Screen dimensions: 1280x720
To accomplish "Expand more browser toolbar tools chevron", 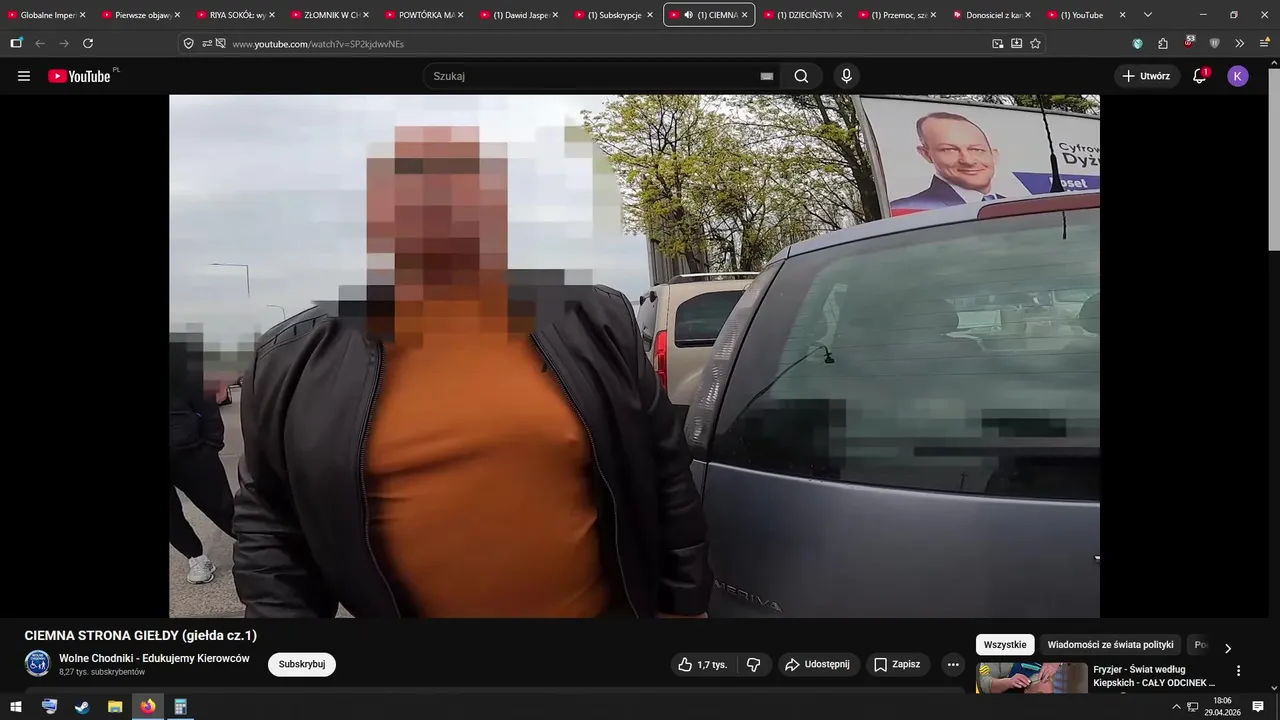I will [x=1240, y=43].
